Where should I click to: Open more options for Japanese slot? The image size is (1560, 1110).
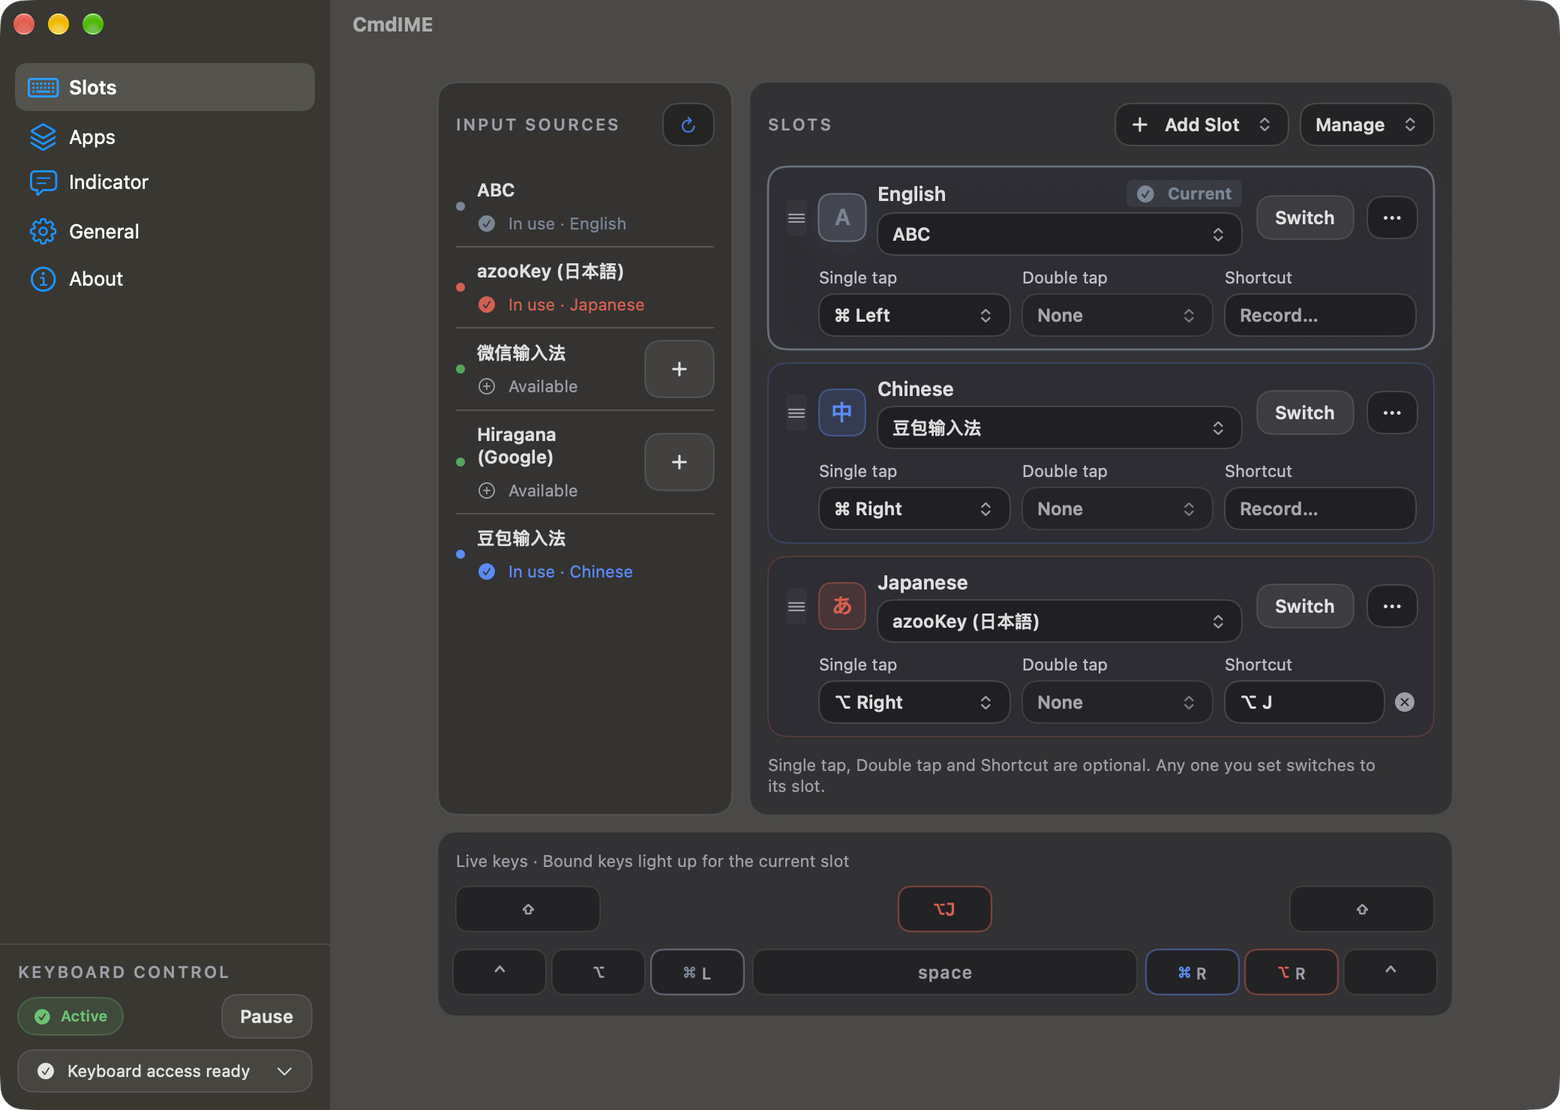coord(1392,606)
